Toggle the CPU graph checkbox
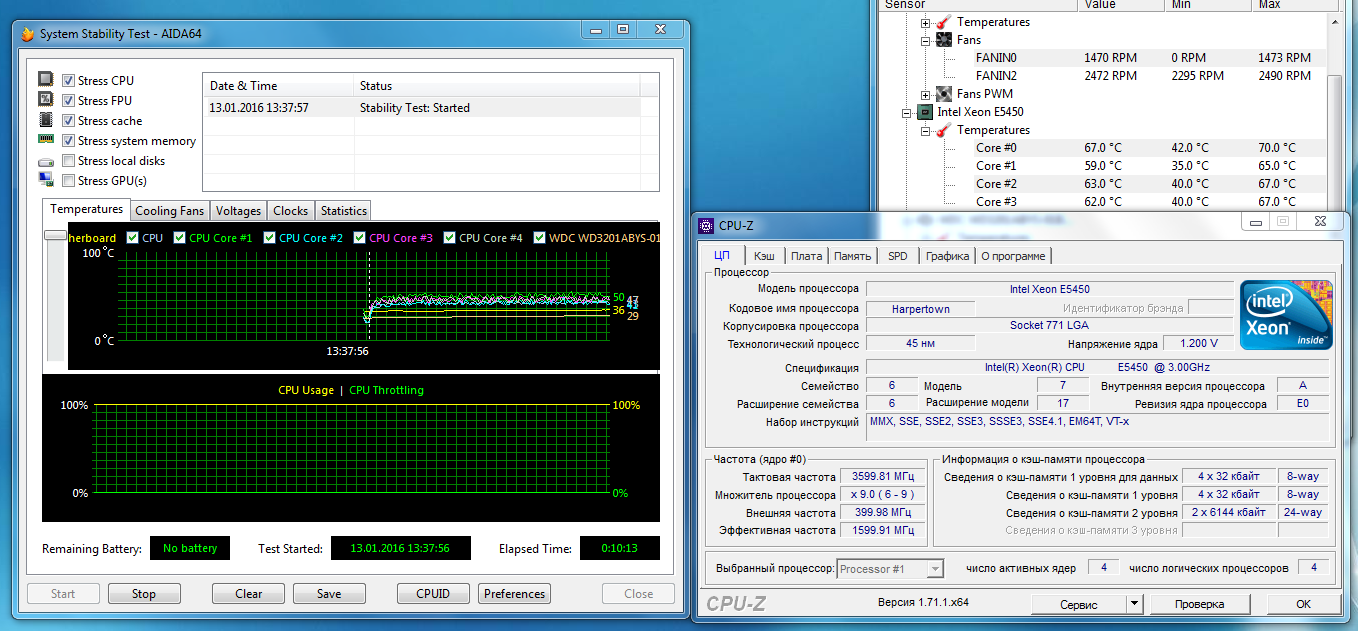 pos(133,238)
